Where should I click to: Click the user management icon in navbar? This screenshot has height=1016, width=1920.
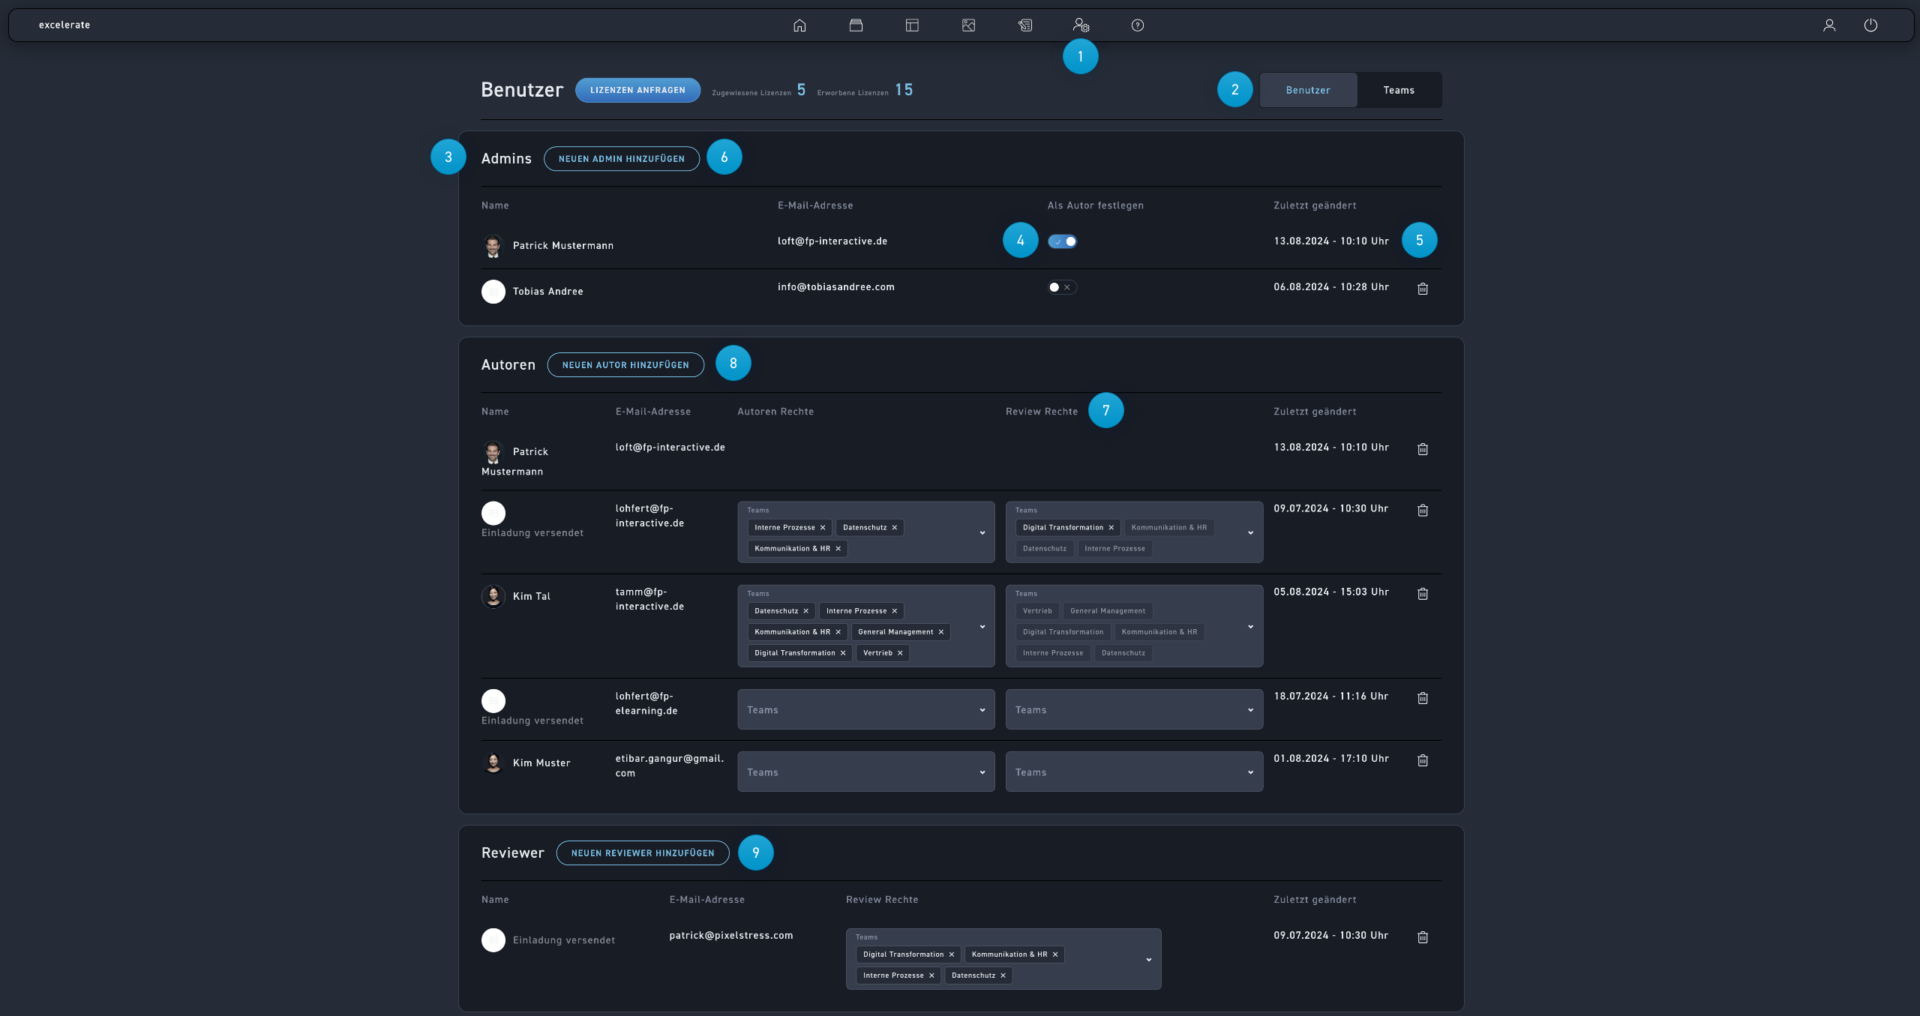(x=1081, y=26)
